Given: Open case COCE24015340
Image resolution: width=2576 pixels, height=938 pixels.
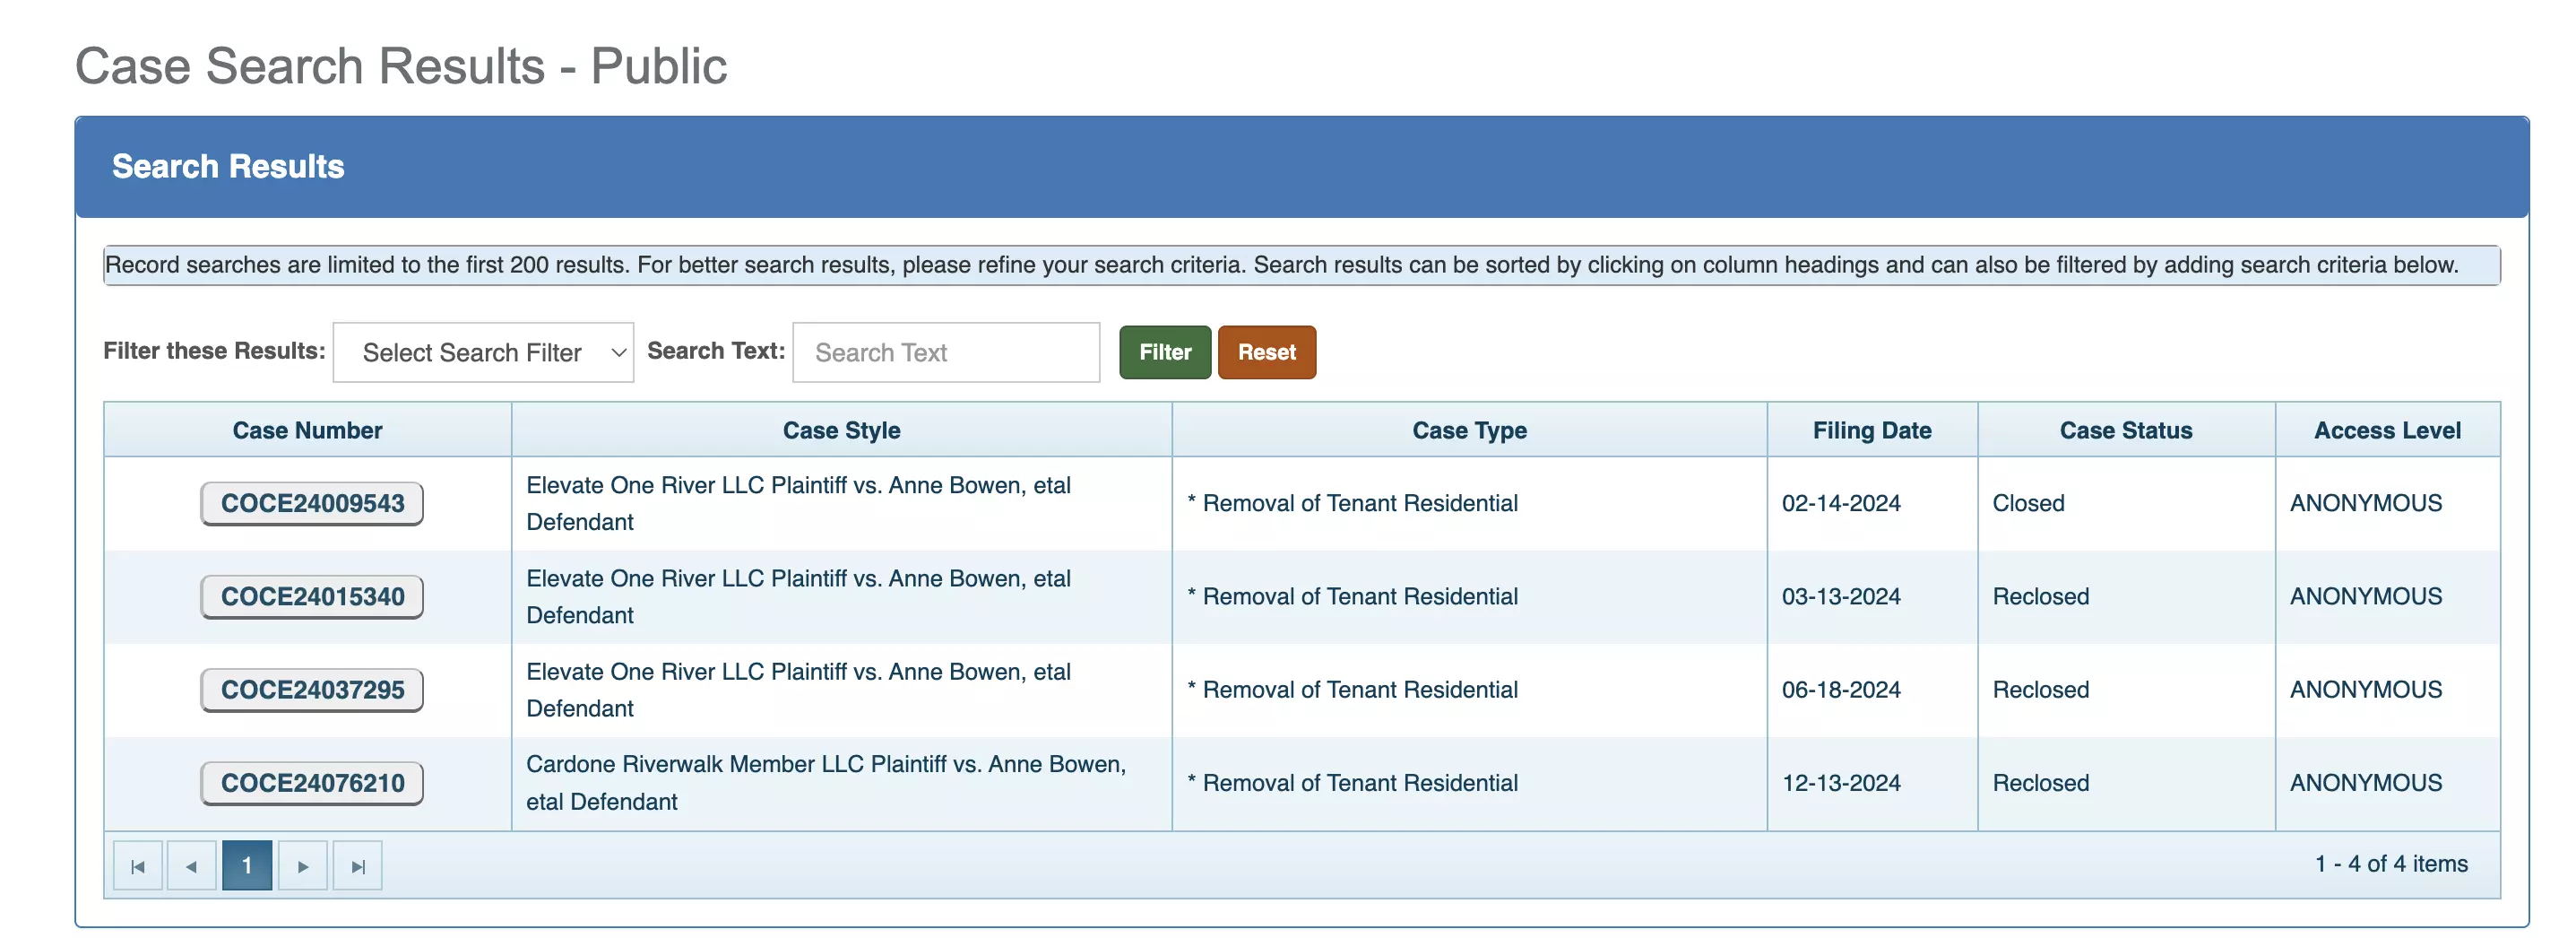Looking at the screenshot, I should pos(312,597).
